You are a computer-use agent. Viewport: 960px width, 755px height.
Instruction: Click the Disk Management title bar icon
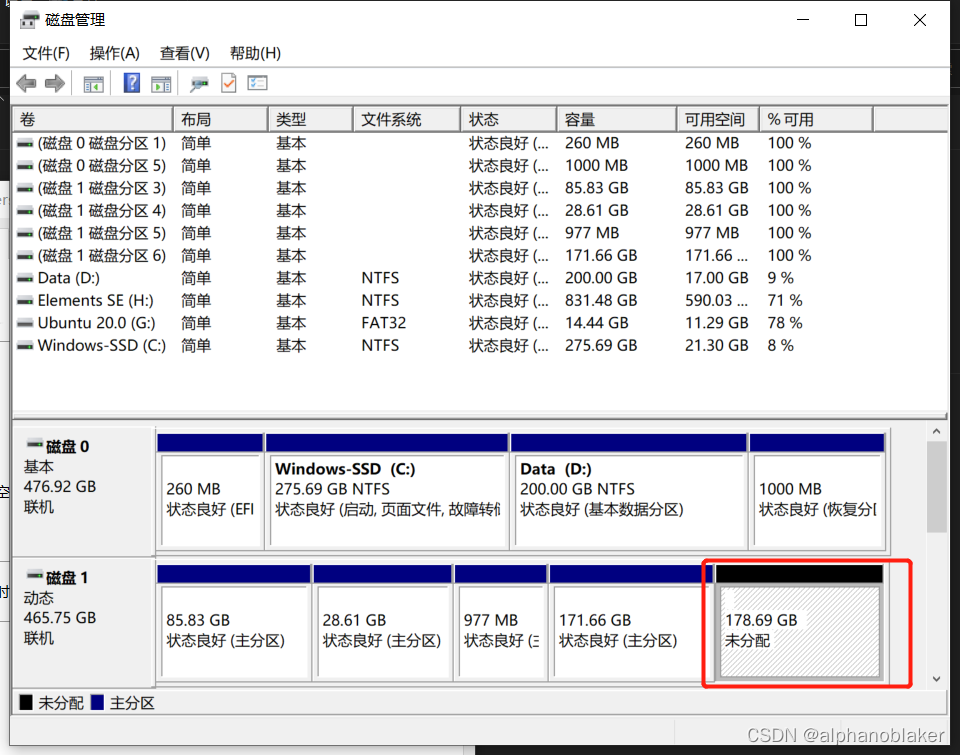[29, 20]
